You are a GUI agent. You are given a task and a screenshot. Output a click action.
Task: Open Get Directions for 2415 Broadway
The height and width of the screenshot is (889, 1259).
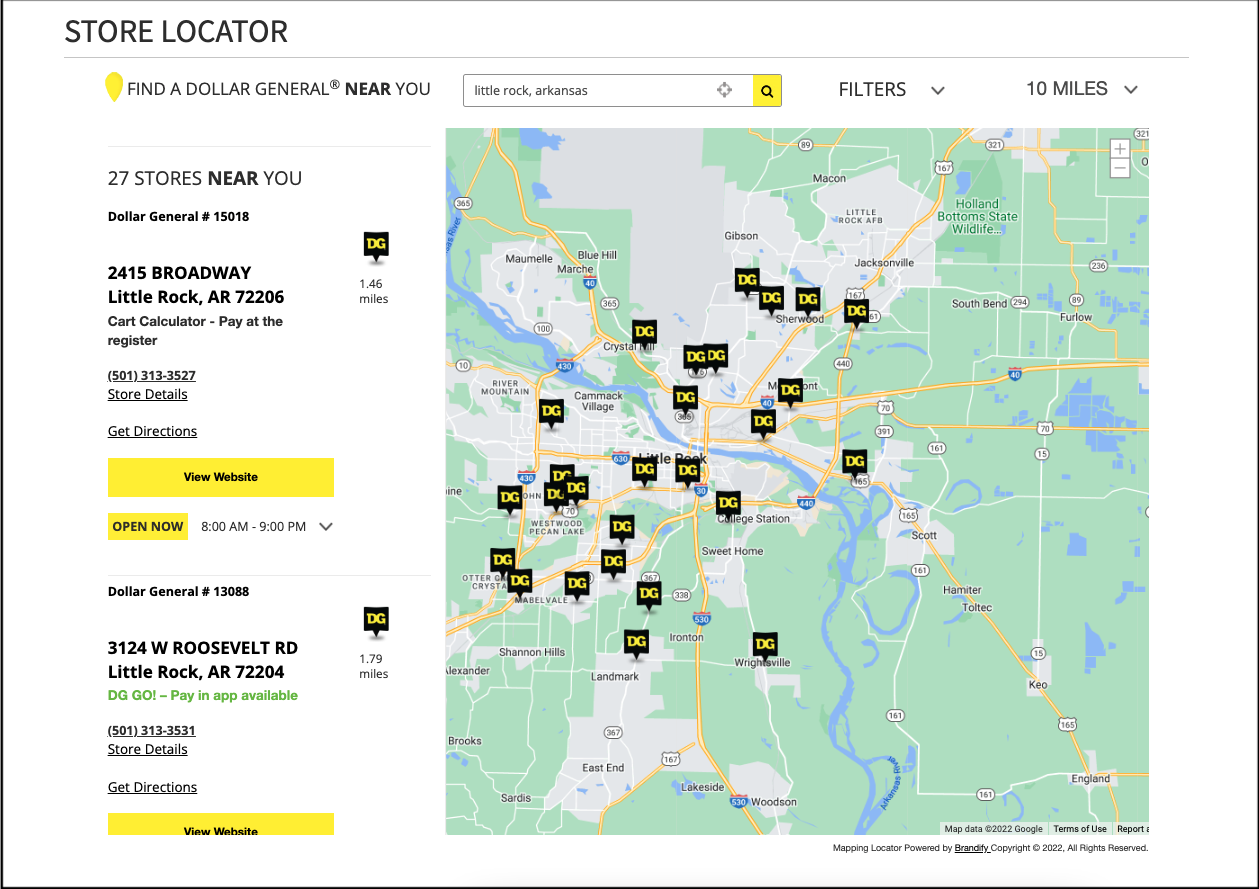[152, 430]
